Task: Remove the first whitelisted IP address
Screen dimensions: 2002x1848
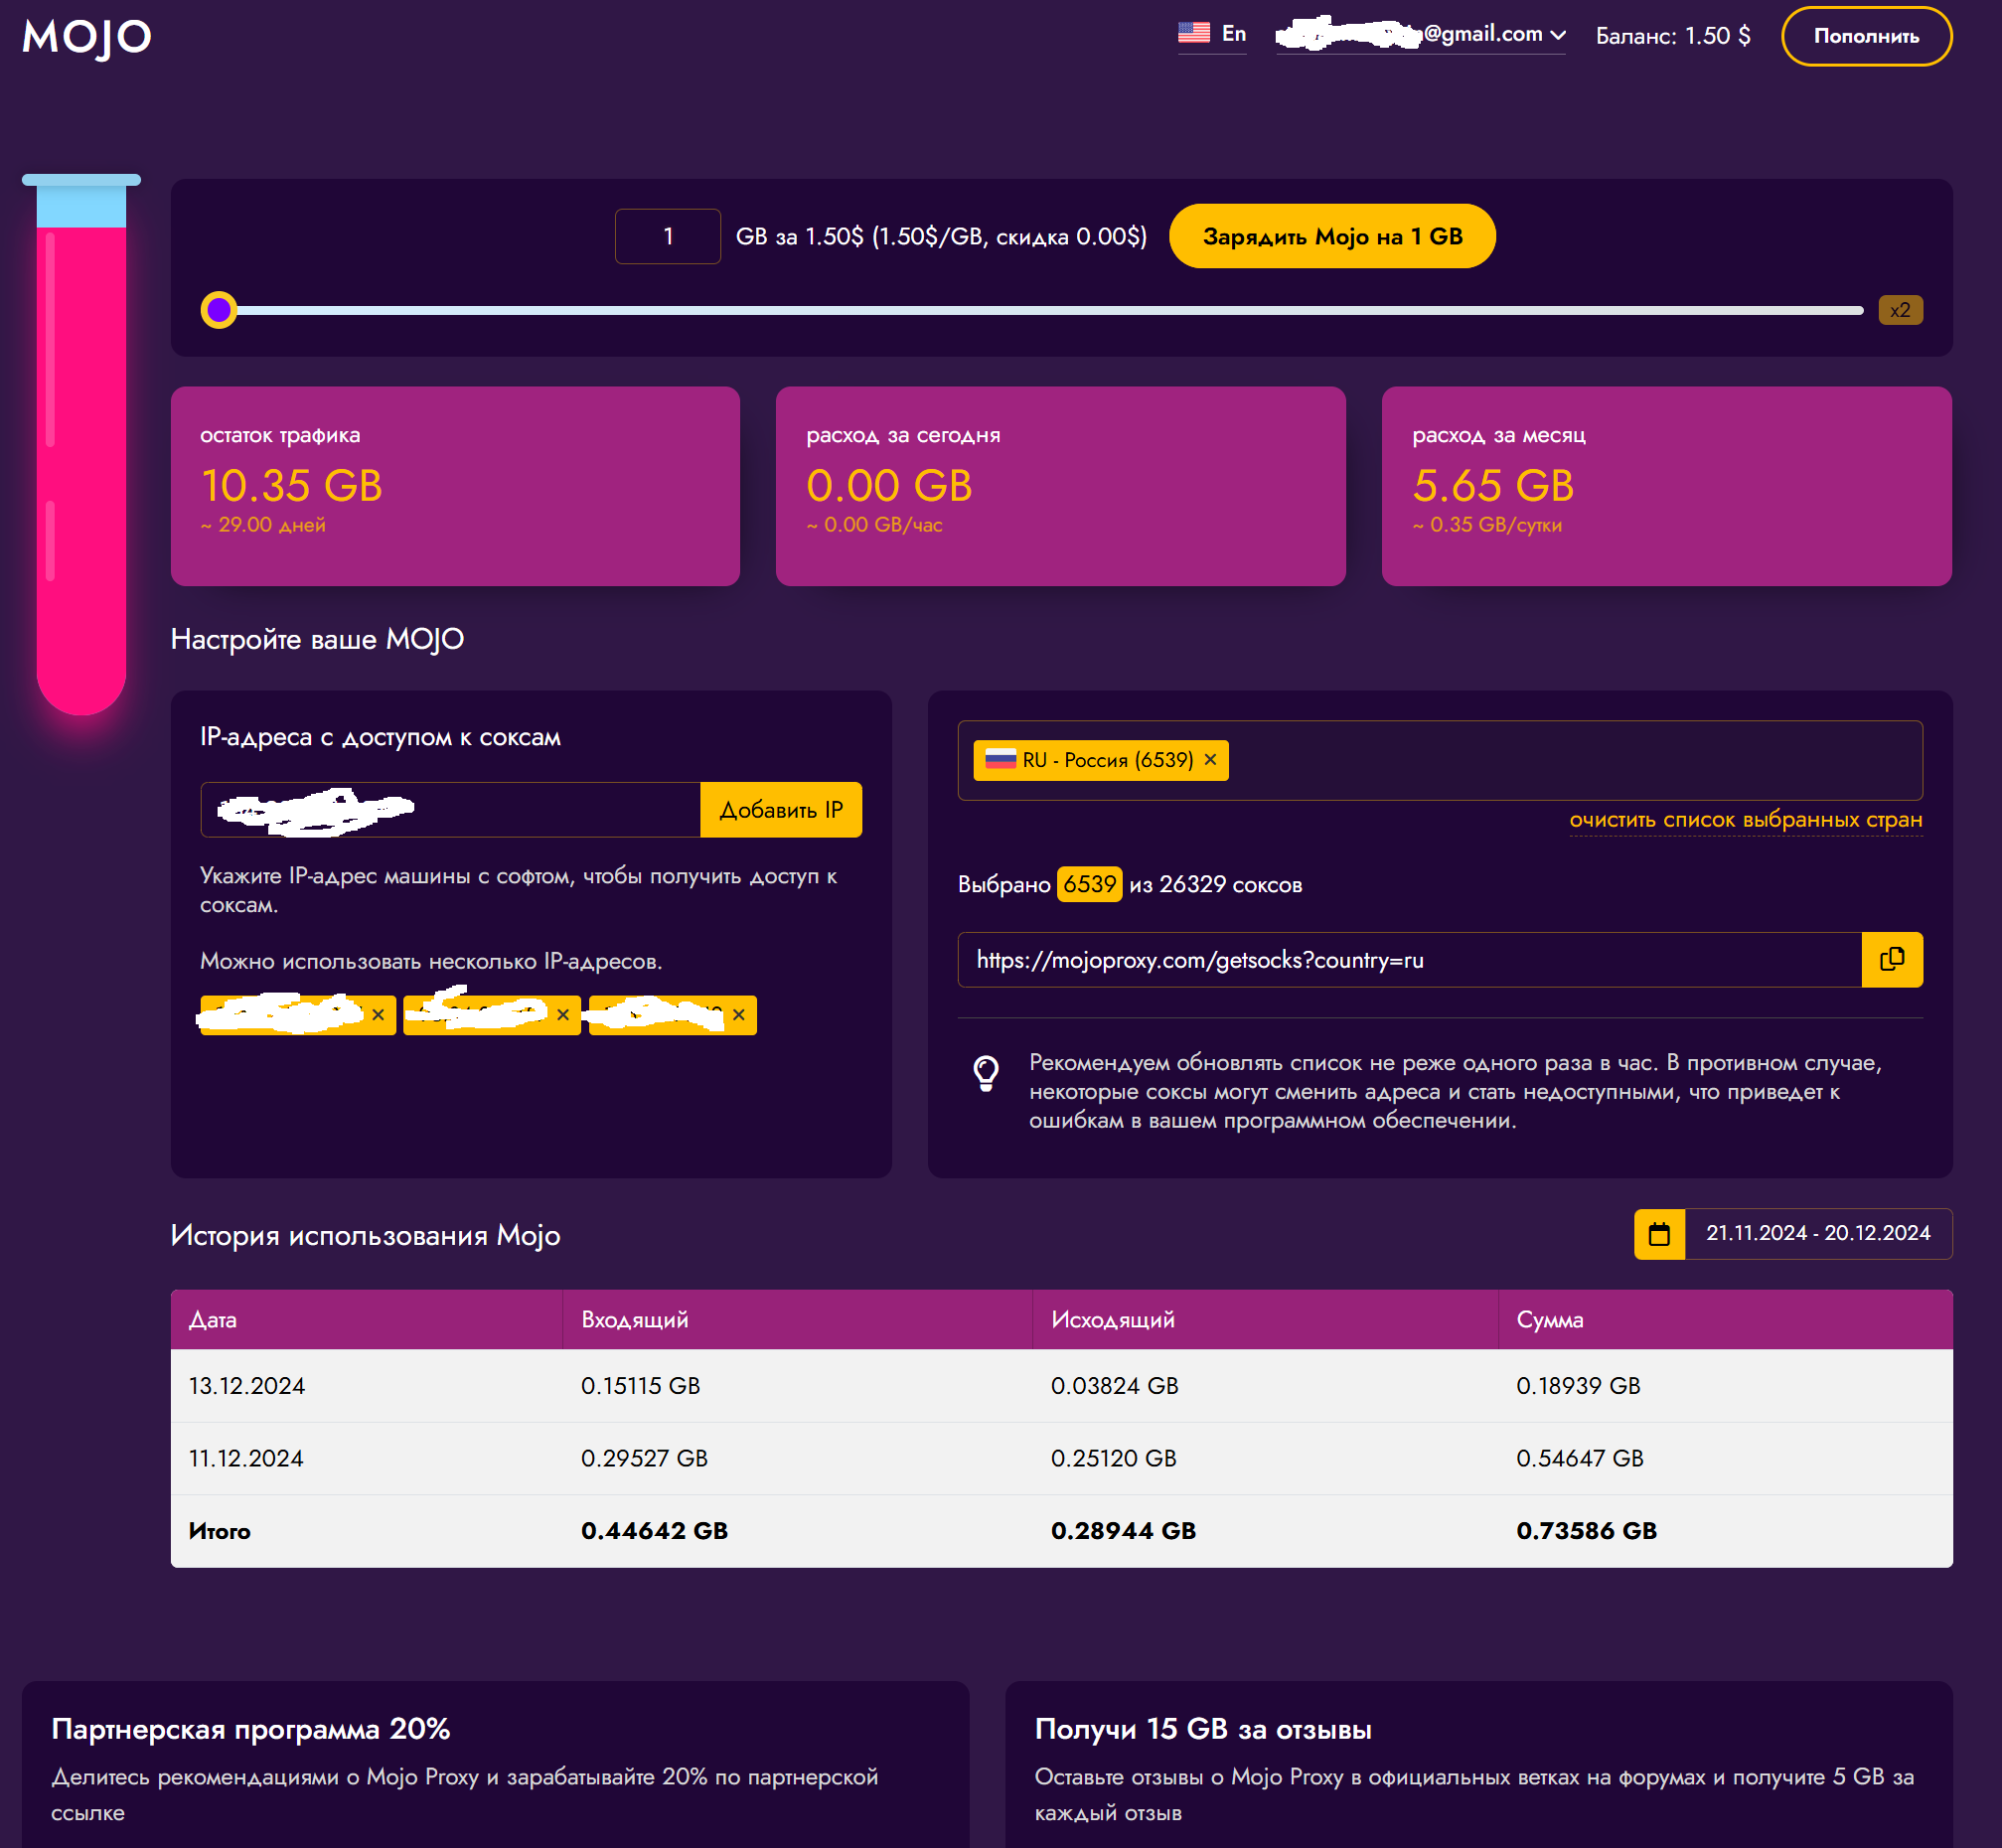Action: tap(378, 1015)
